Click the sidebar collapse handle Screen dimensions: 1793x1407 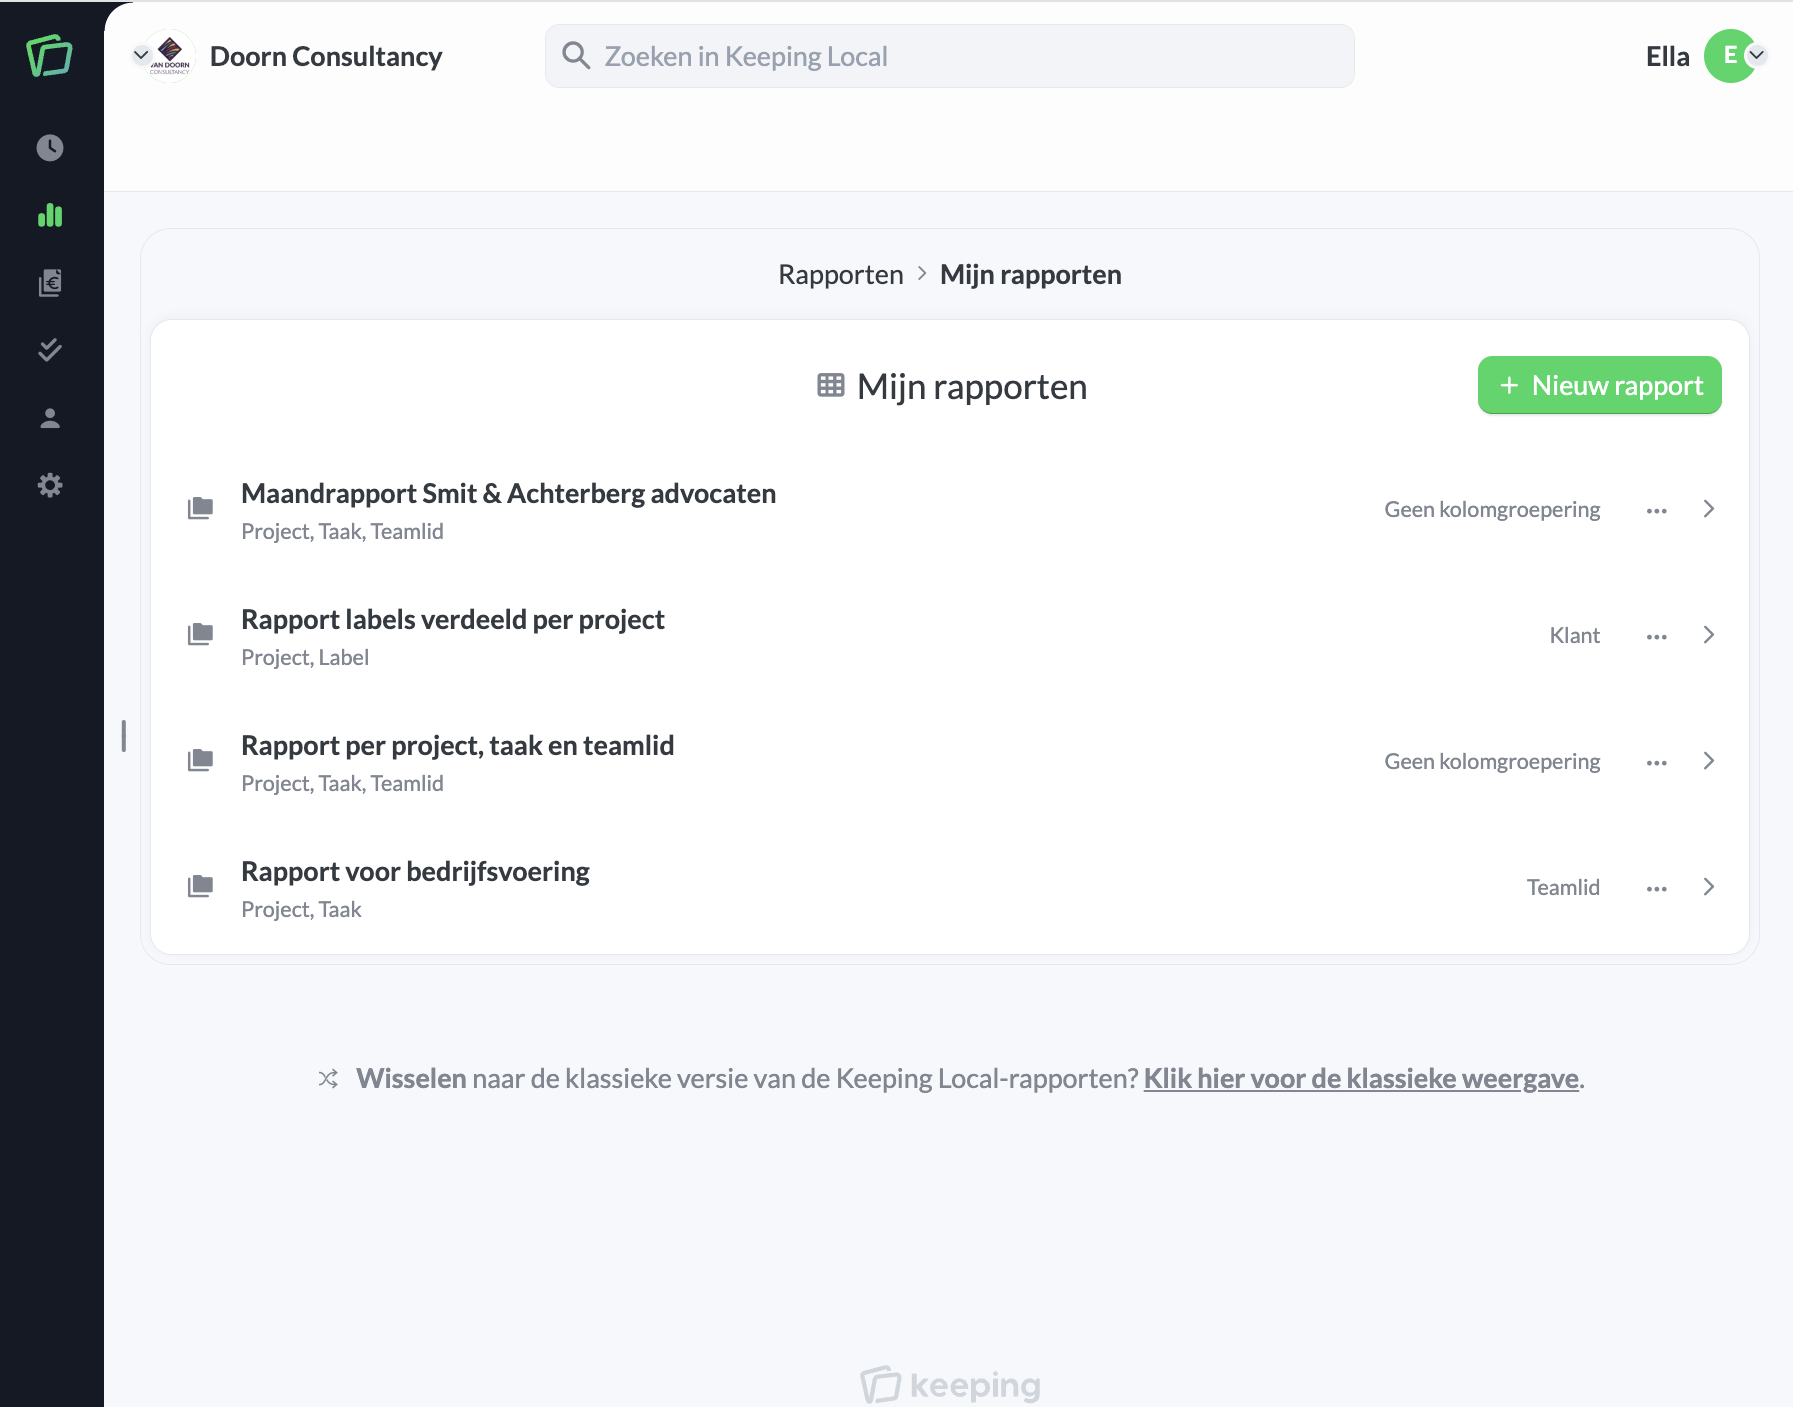[x=123, y=736]
